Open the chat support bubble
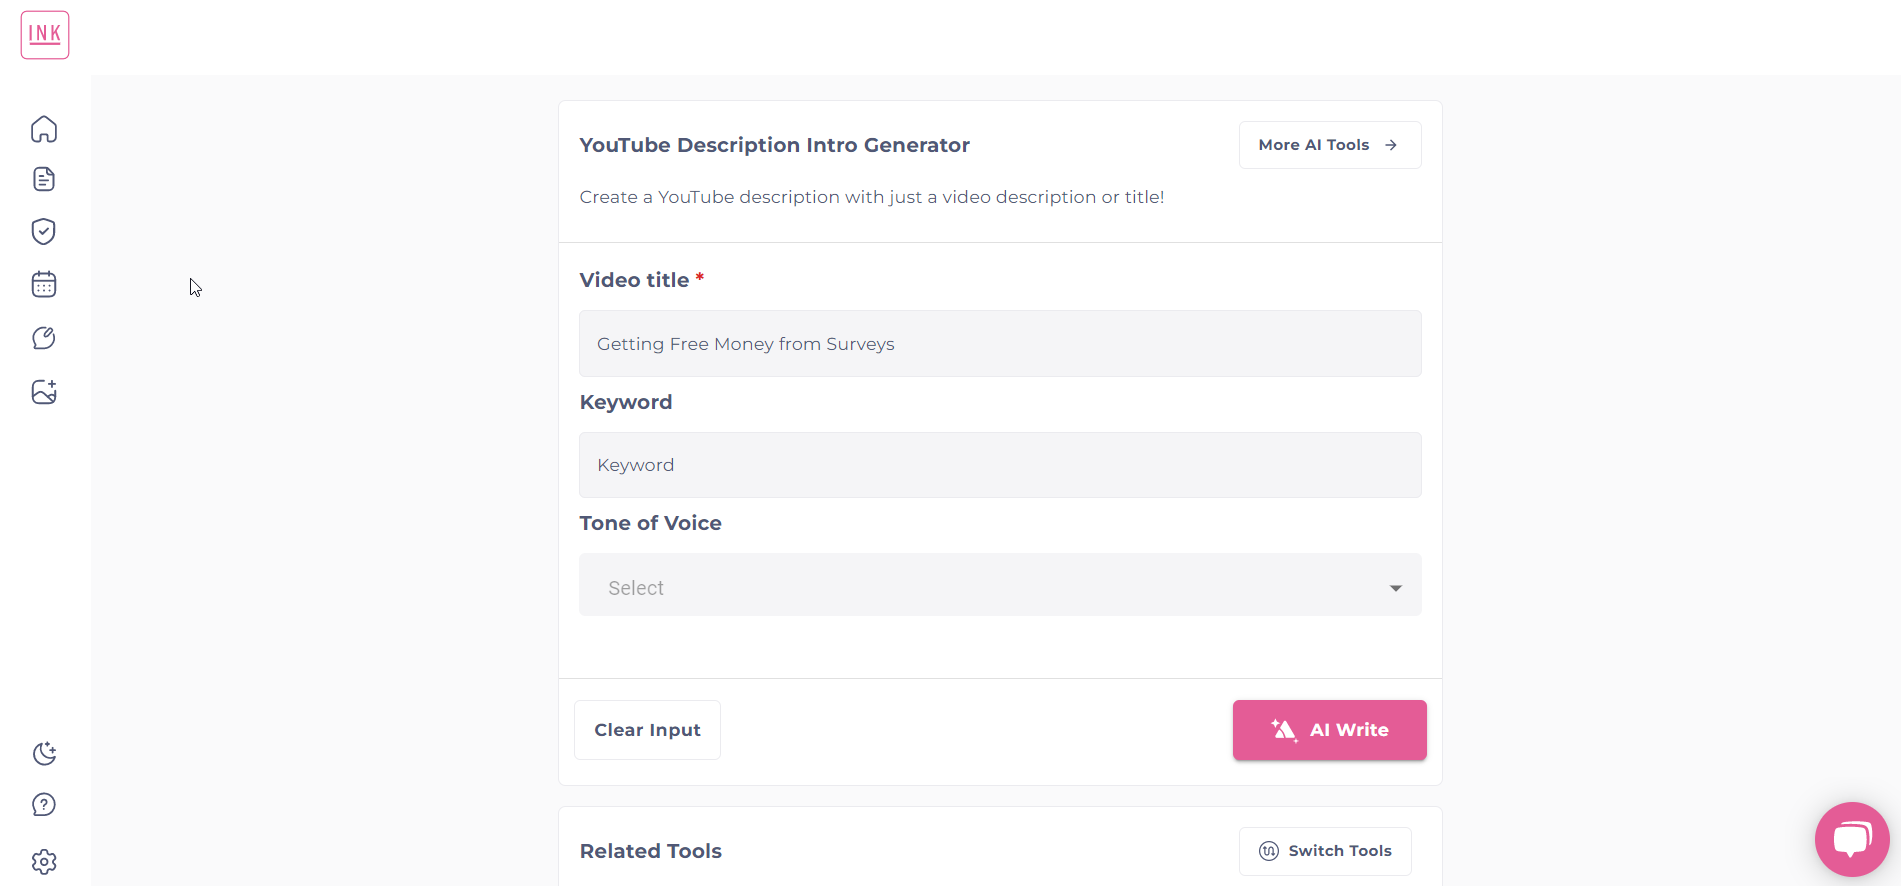 [1852, 839]
